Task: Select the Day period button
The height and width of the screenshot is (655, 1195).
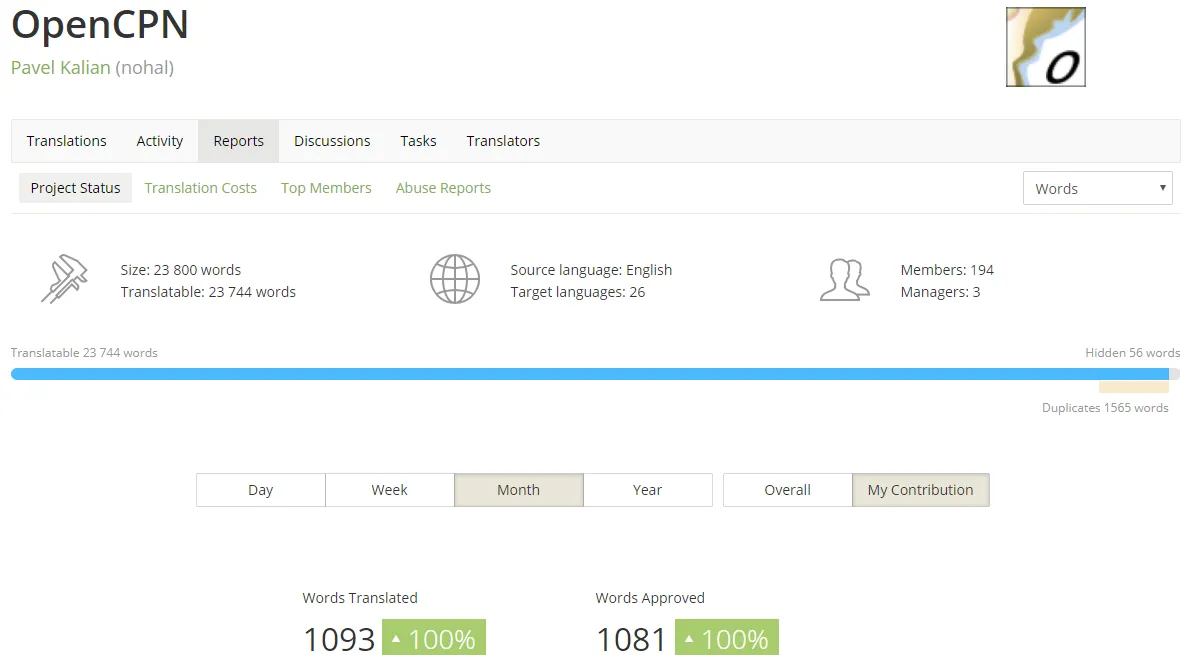Action: (x=261, y=490)
